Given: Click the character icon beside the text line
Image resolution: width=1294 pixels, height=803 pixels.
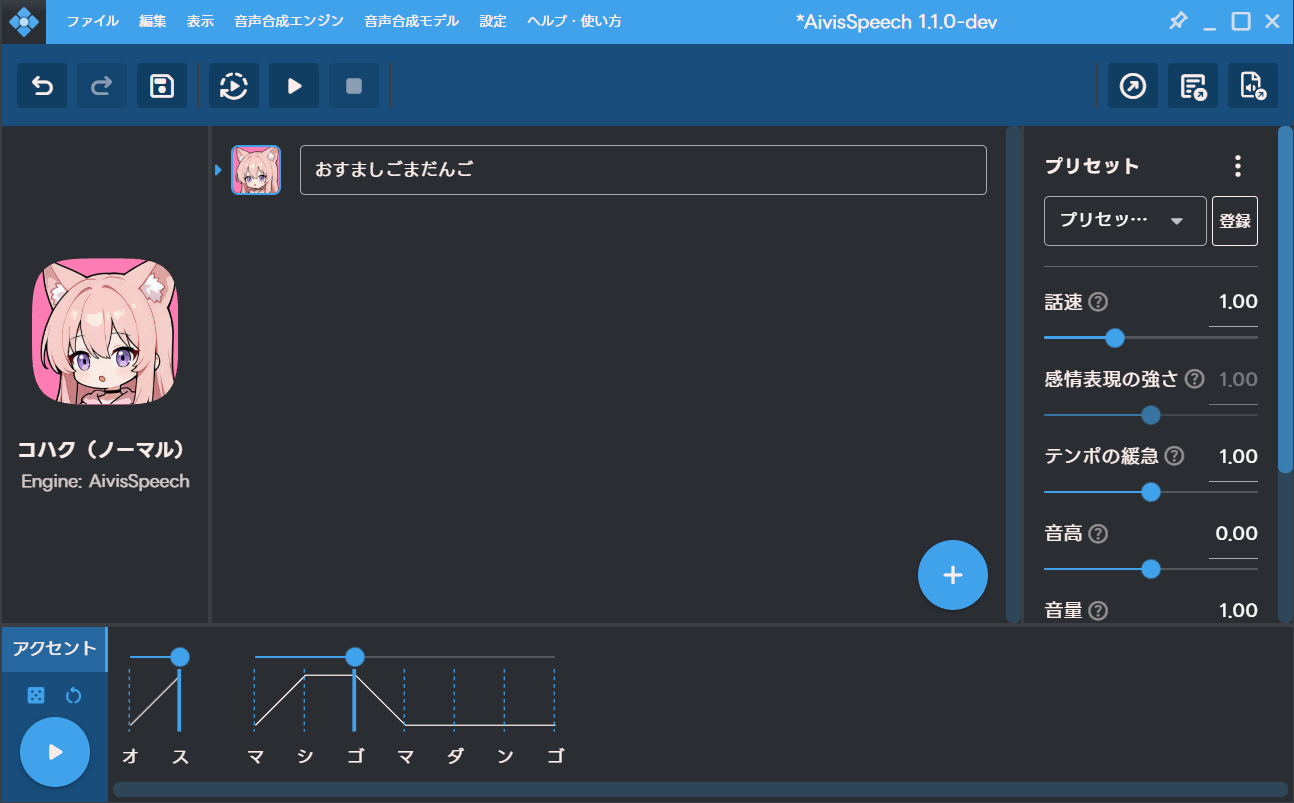Looking at the screenshot, I should 256,170.
